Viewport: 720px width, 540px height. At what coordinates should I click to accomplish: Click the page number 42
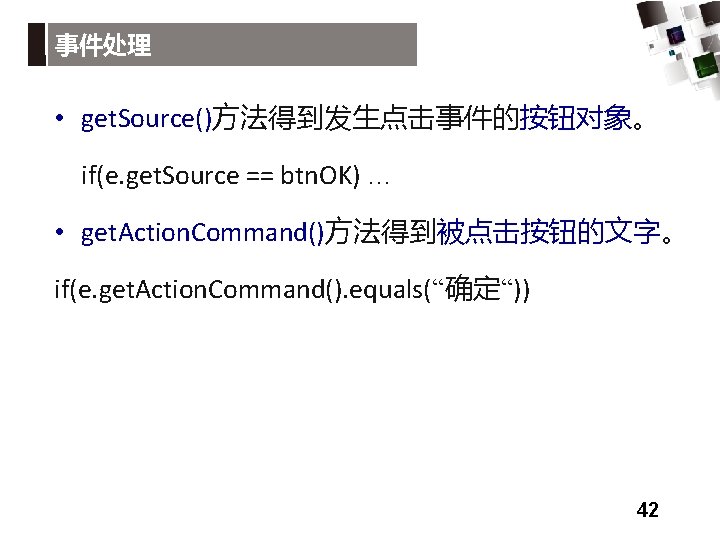coord(647,510)
